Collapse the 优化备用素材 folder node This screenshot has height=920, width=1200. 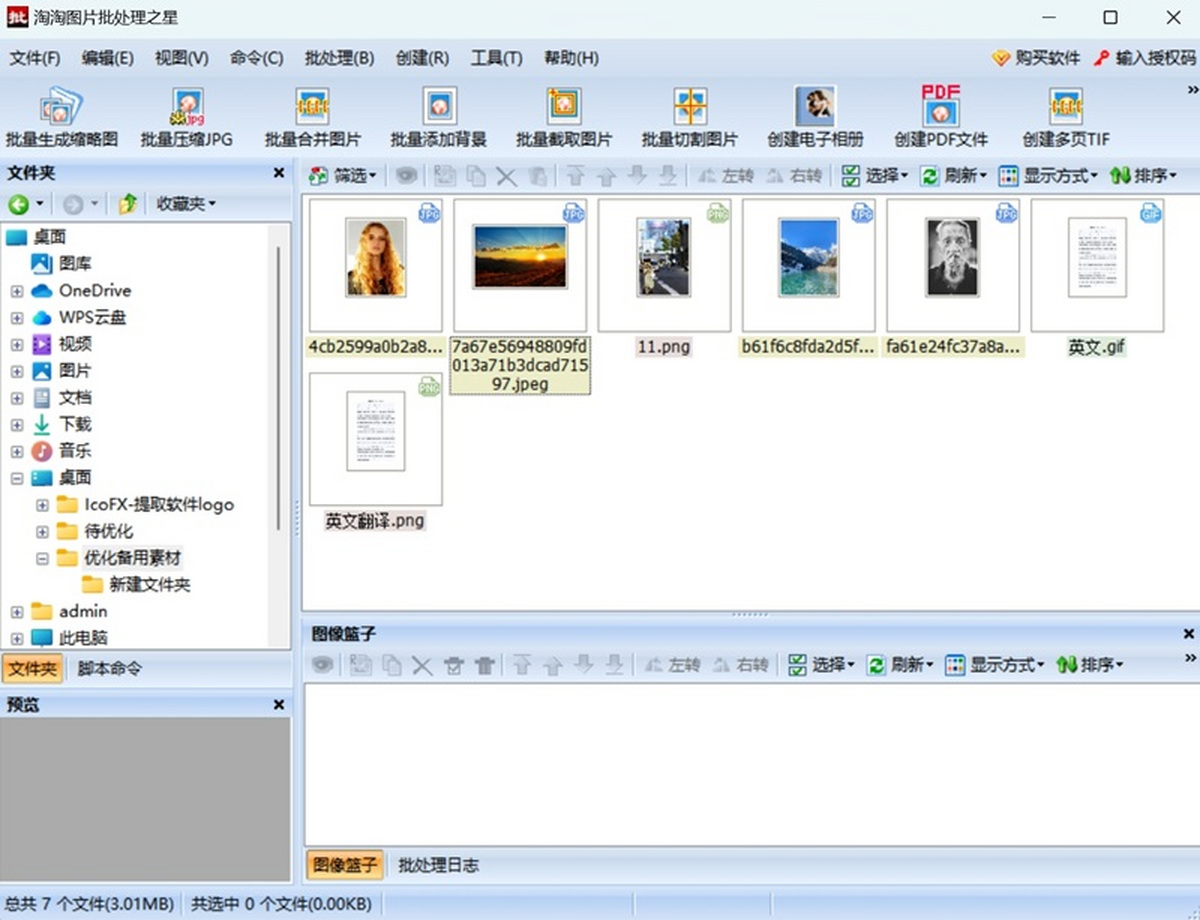pos(43,558)
